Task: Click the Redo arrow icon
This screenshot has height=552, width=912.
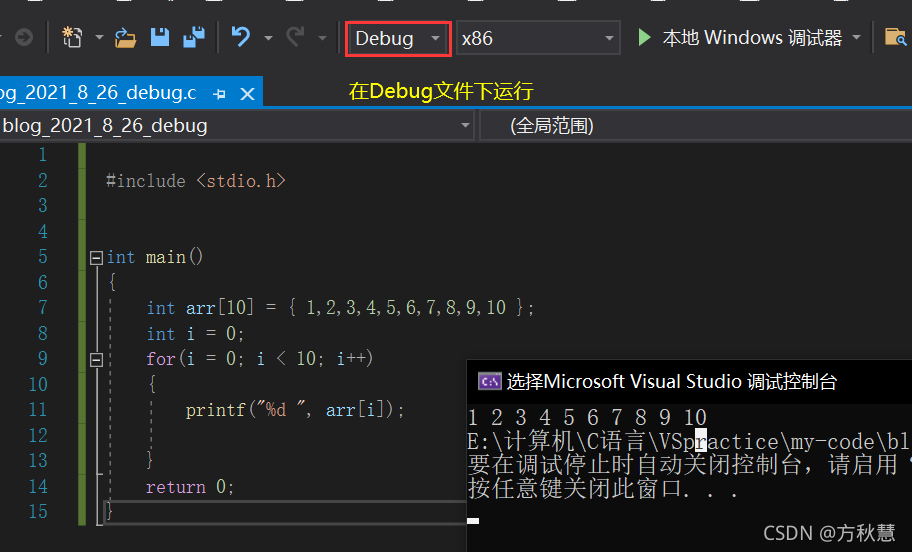Action: (x=295, y=37)
